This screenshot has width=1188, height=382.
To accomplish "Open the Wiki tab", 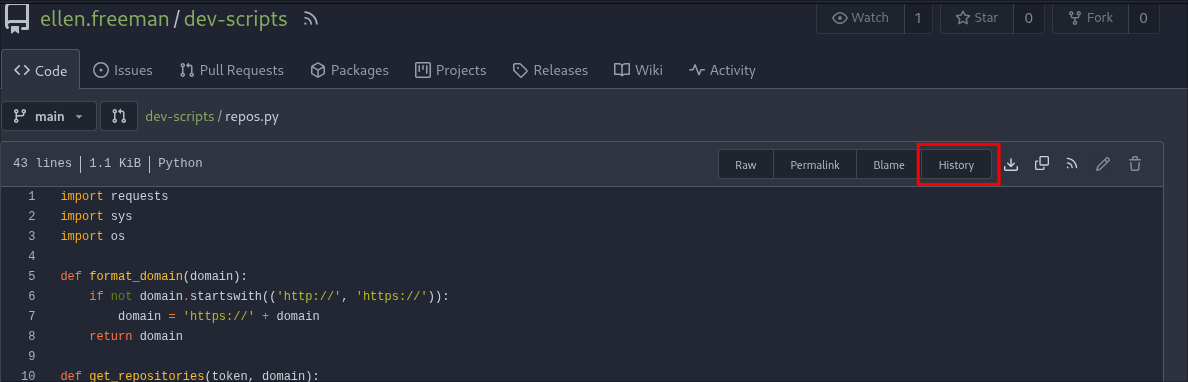I will 638,70.
